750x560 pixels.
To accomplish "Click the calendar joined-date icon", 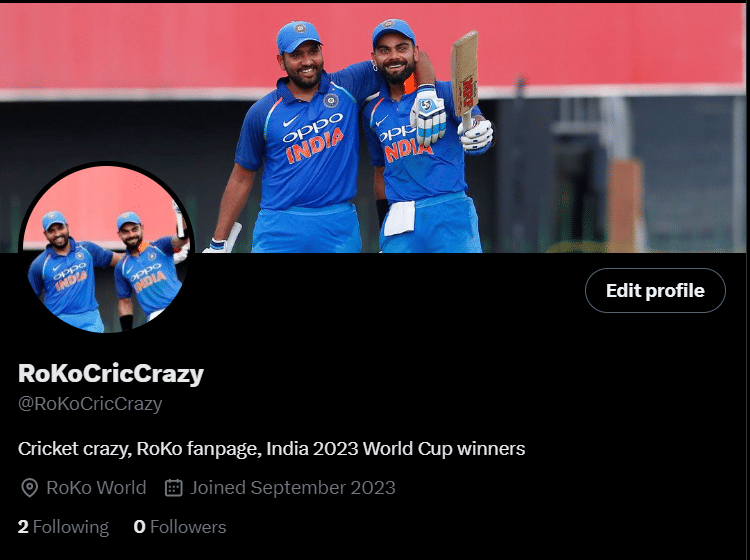I will point(174,488).
